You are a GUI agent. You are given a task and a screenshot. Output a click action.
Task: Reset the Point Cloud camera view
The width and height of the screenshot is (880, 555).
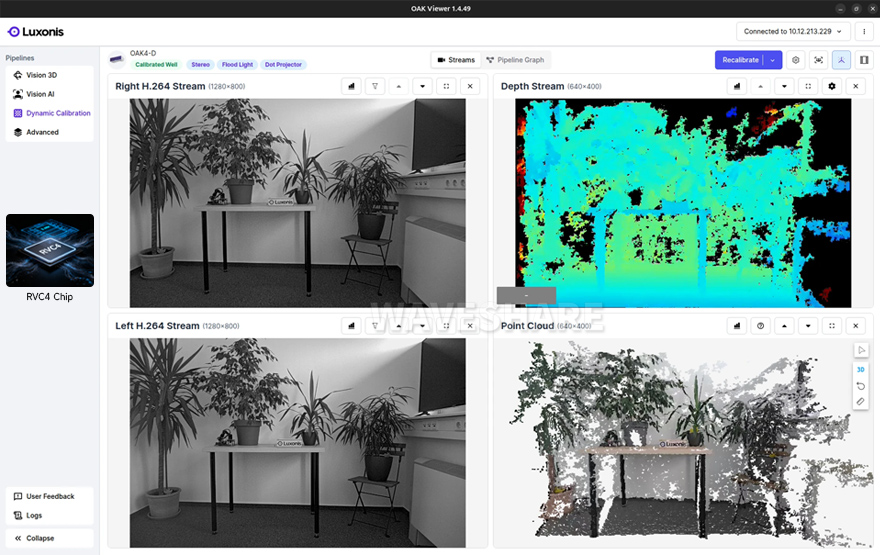861,386
